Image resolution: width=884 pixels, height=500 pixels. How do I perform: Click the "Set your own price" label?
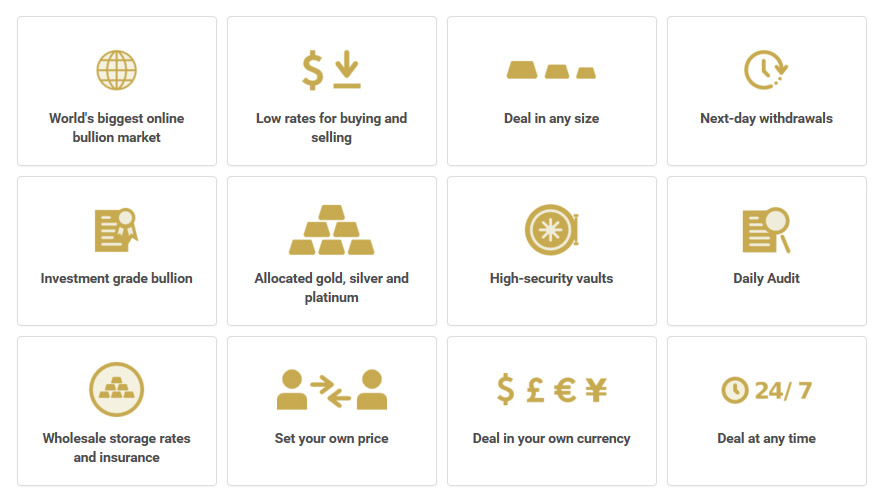(x=332, y=439)
